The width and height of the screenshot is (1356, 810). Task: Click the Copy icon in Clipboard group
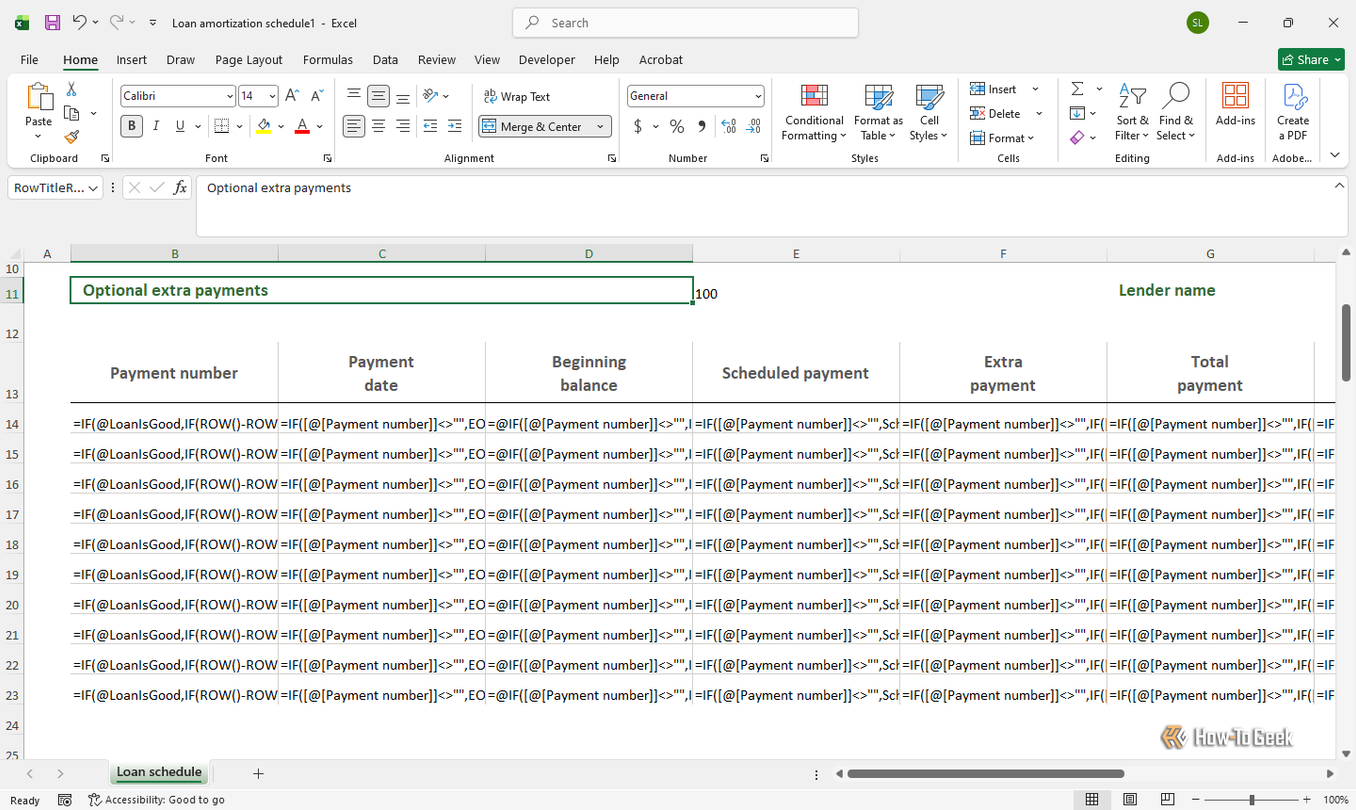point(72,113)
